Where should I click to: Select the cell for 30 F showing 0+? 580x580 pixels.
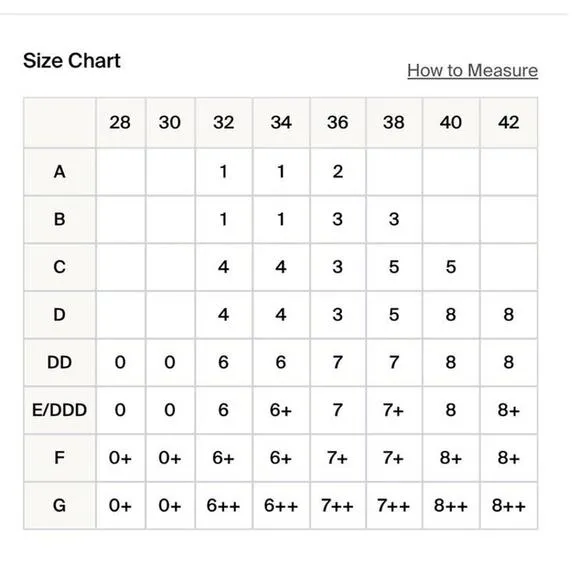click(x=170, y=458)
